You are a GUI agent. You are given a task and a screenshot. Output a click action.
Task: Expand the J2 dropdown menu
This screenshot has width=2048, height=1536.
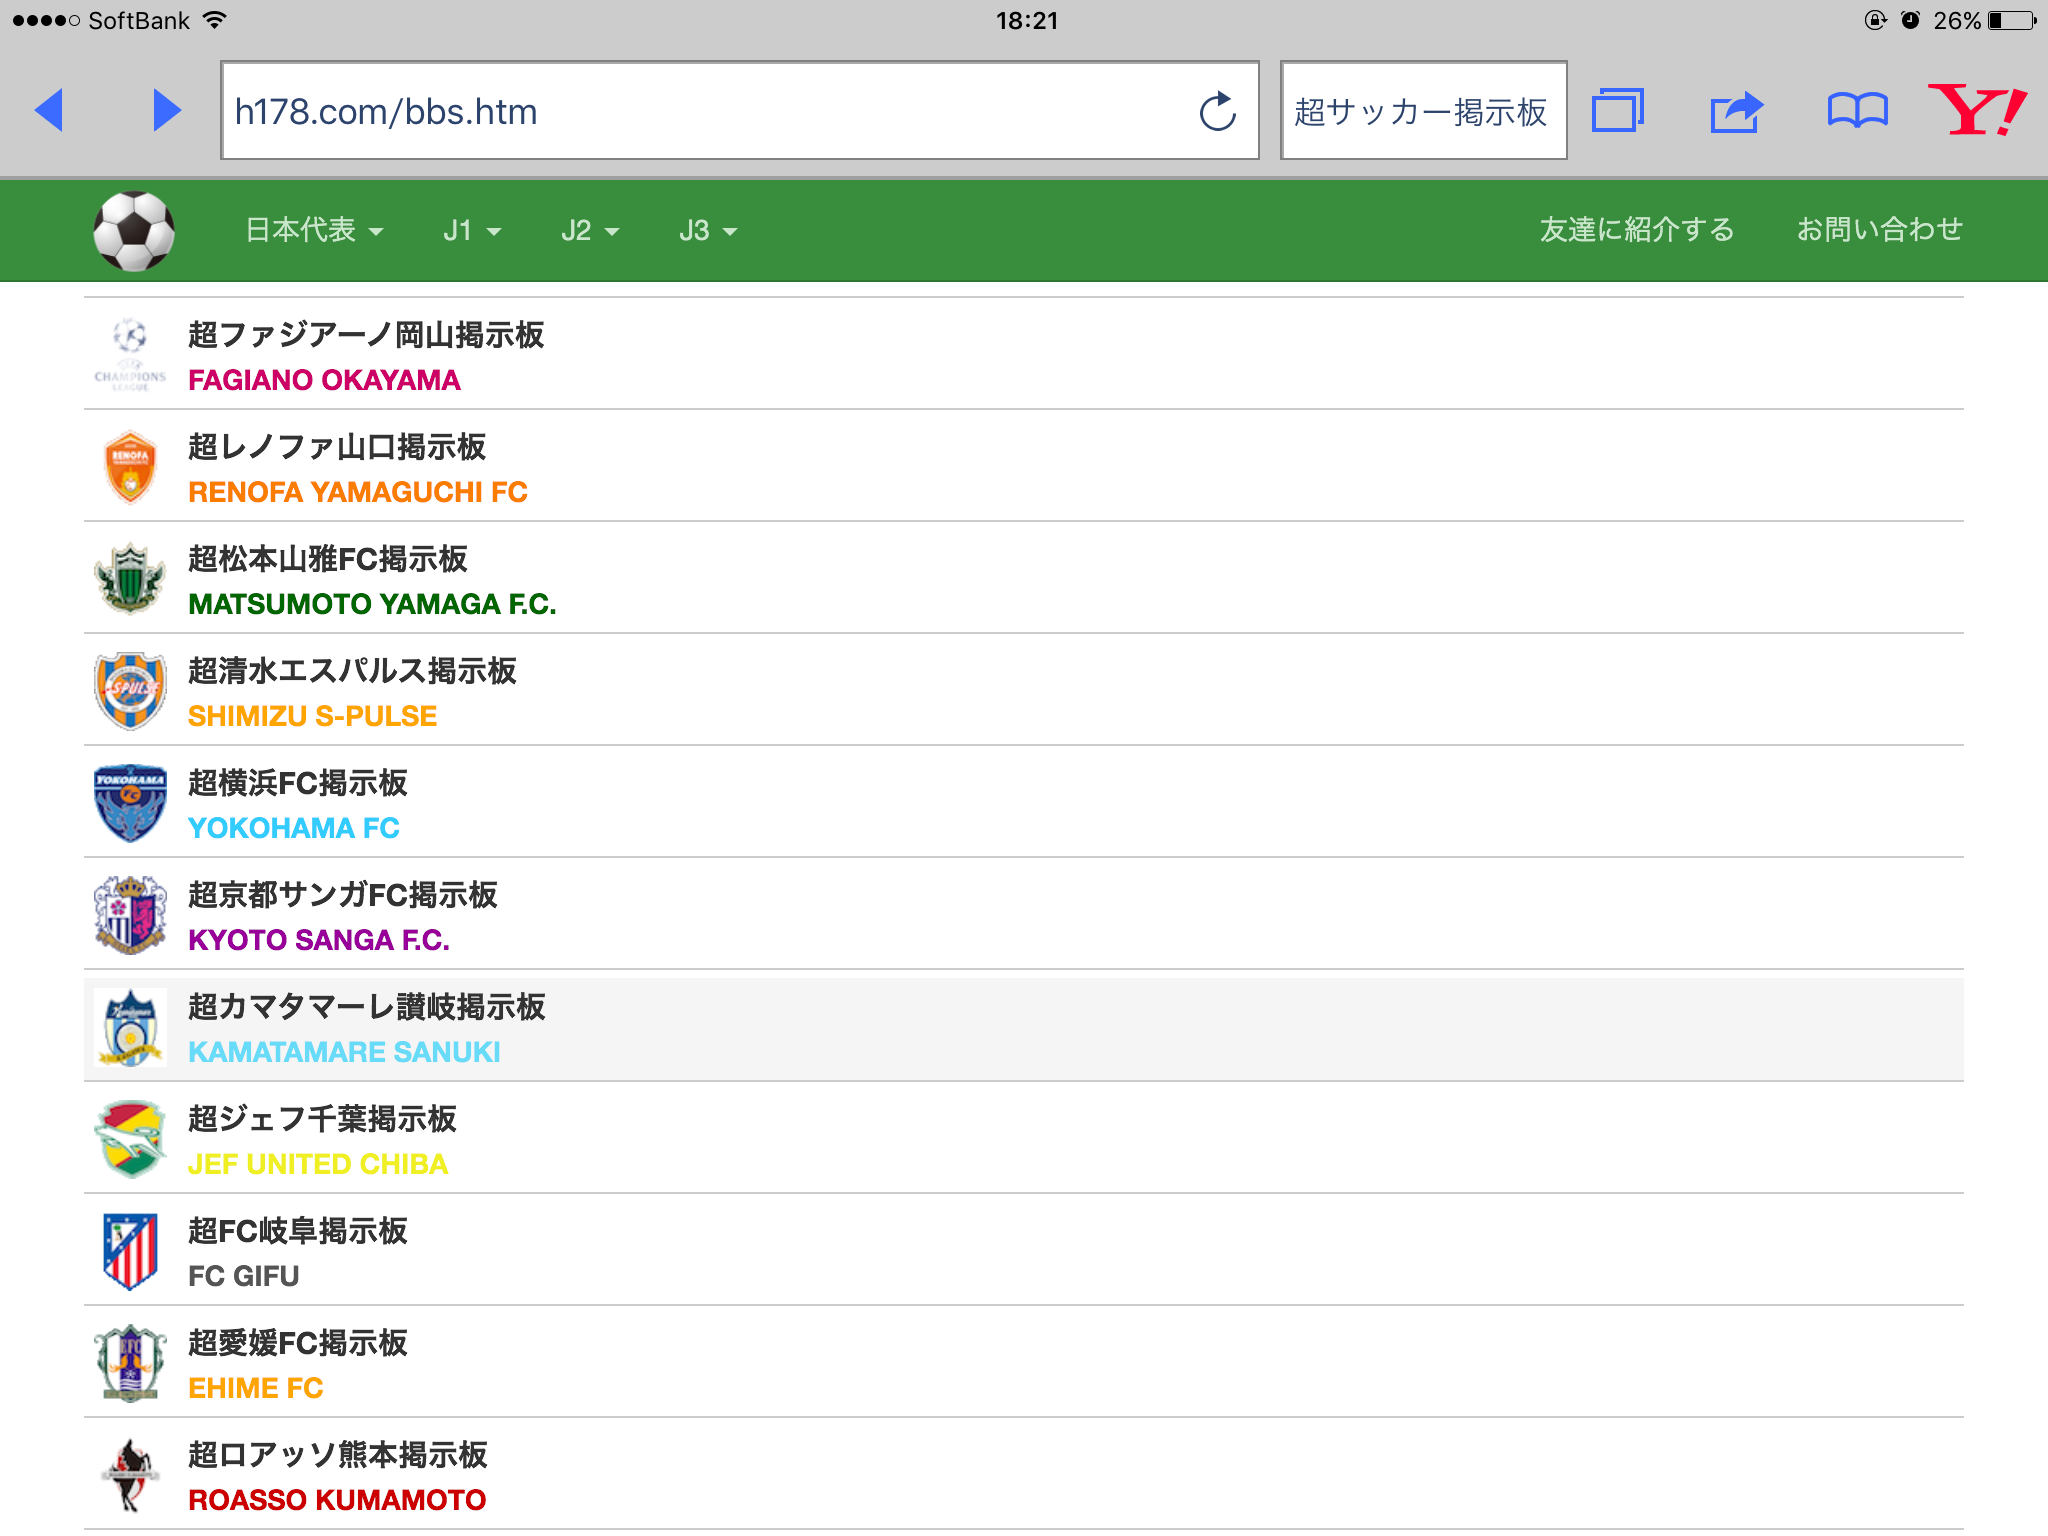(589, 231)
